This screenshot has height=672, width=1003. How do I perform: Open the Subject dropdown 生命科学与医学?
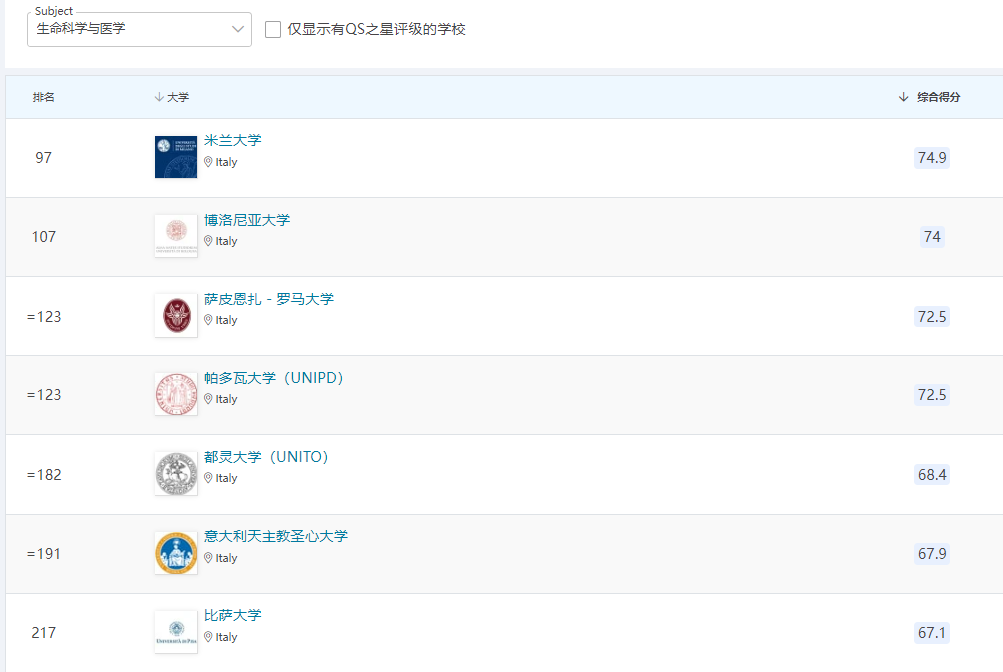[x=139, y=29]
